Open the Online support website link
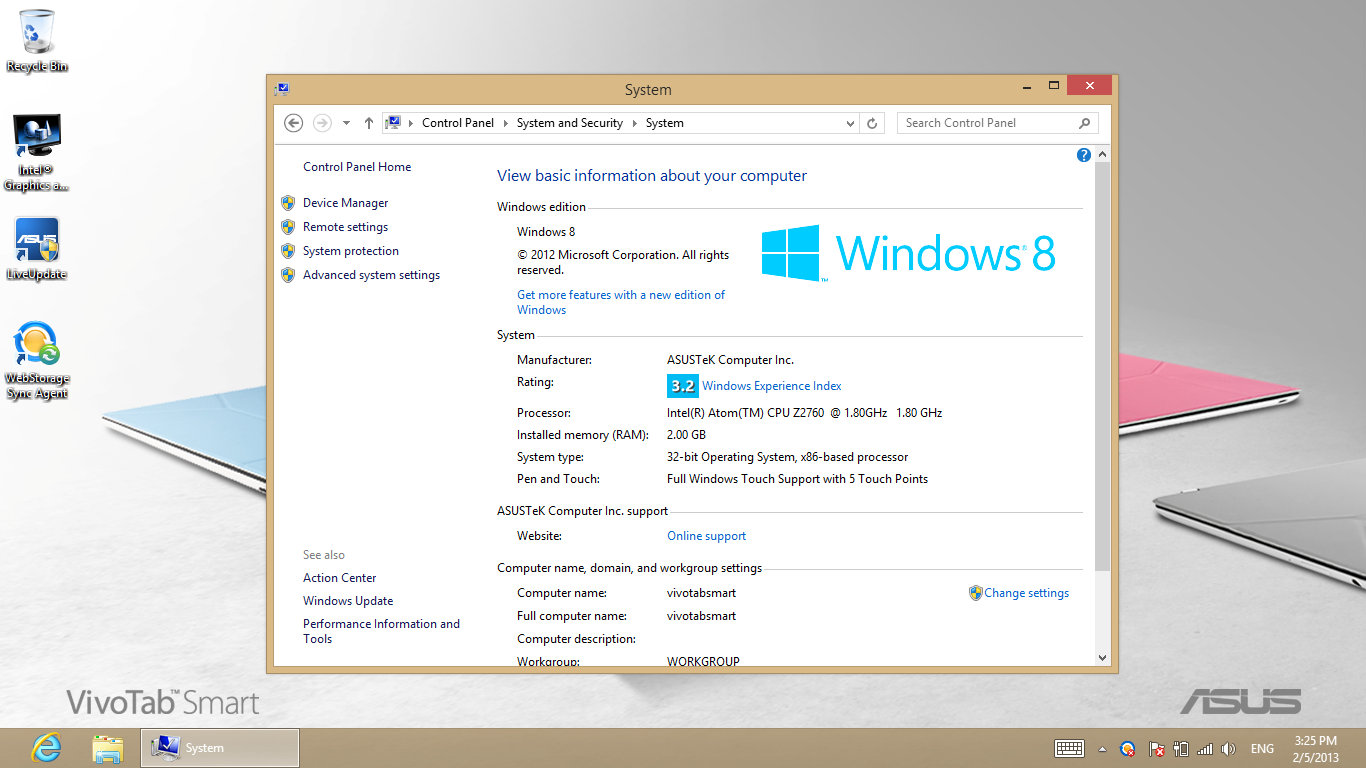1366x768 pixels. 707,536
